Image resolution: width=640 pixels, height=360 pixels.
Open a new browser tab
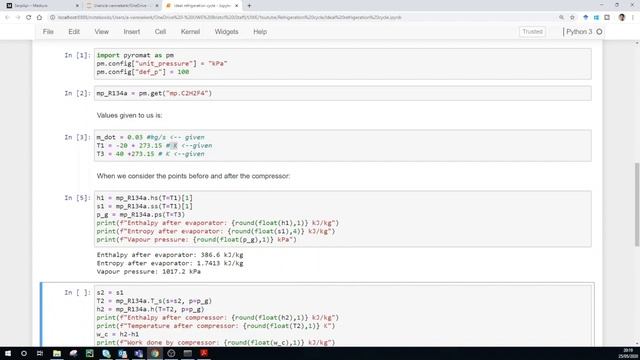pyautogui.click(x=249, y=6)
